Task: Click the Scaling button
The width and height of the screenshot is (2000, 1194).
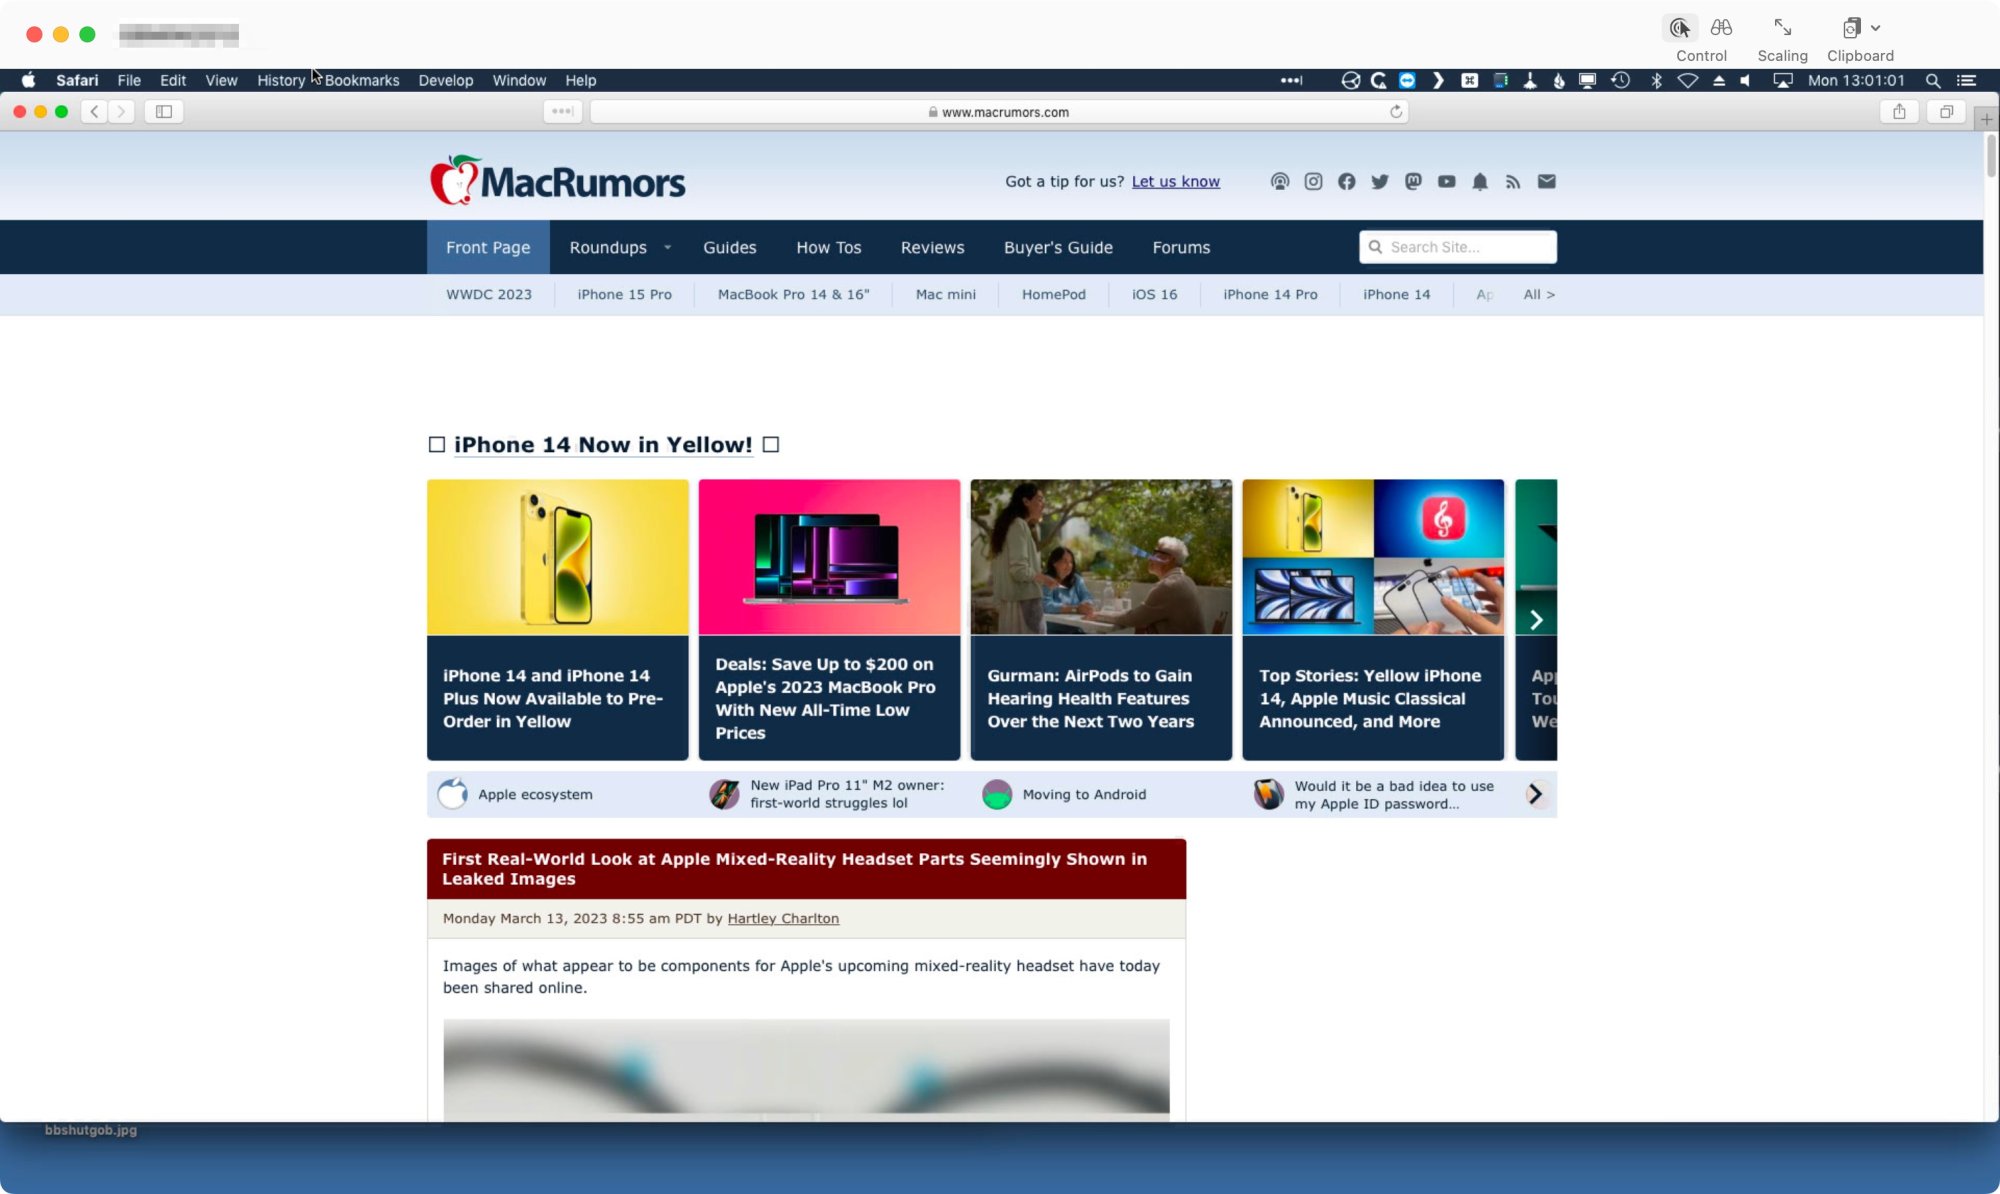Action: [1782, 40]
